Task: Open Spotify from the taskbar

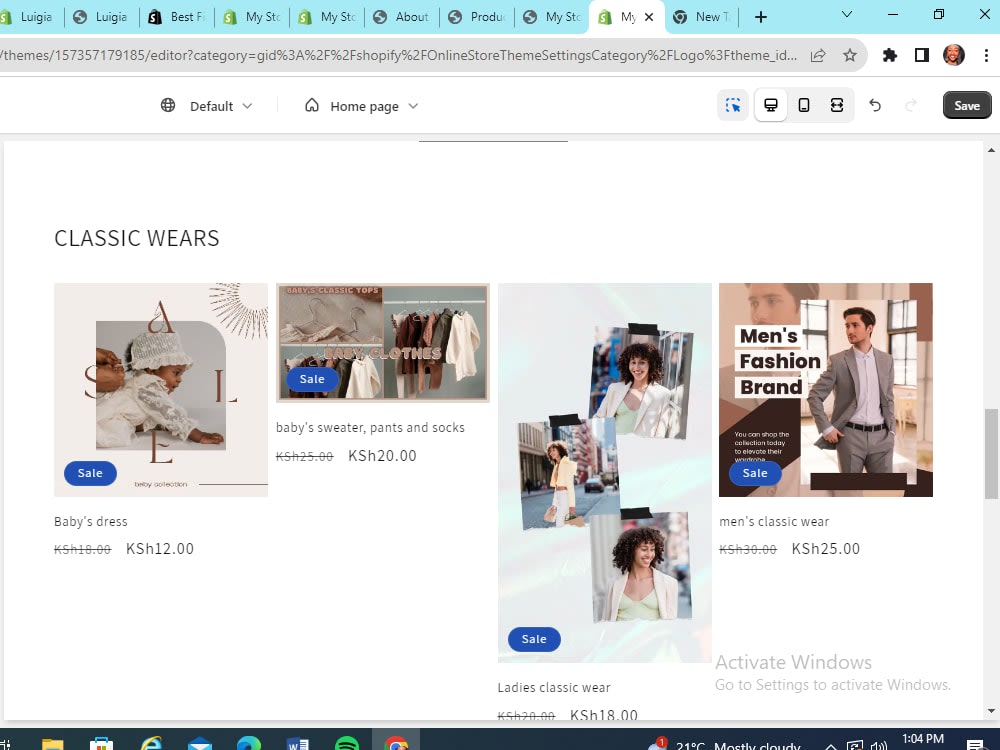Action: (x=347, y=742)
